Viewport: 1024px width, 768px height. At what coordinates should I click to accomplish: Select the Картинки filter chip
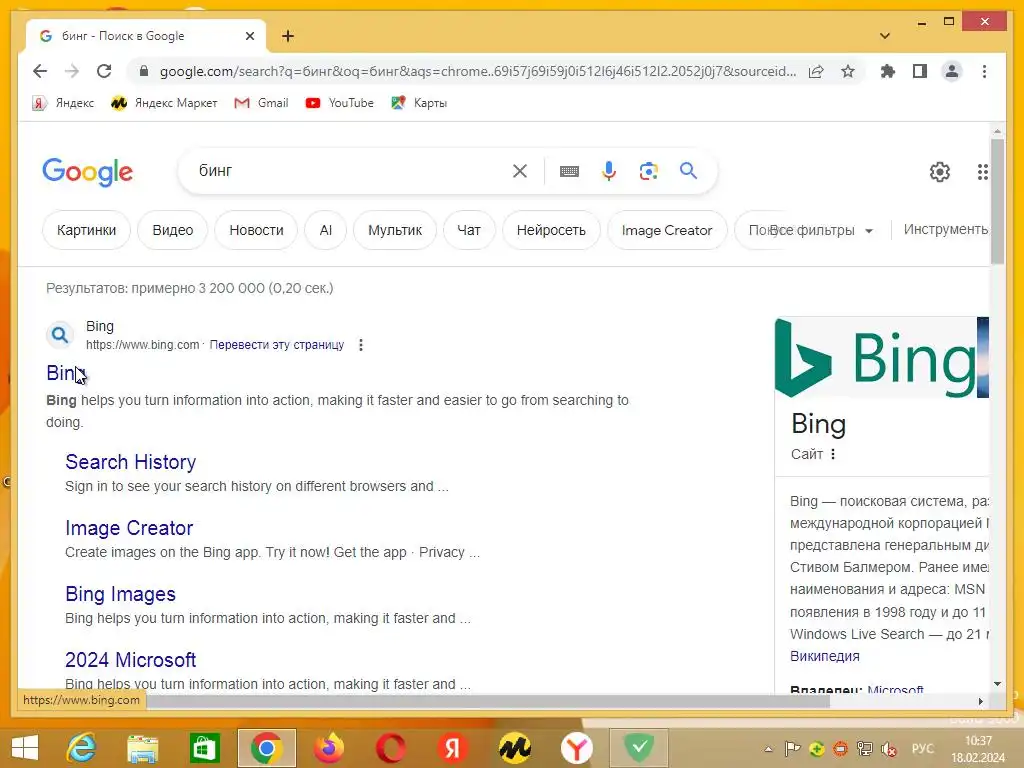click(x=86, y=230)
